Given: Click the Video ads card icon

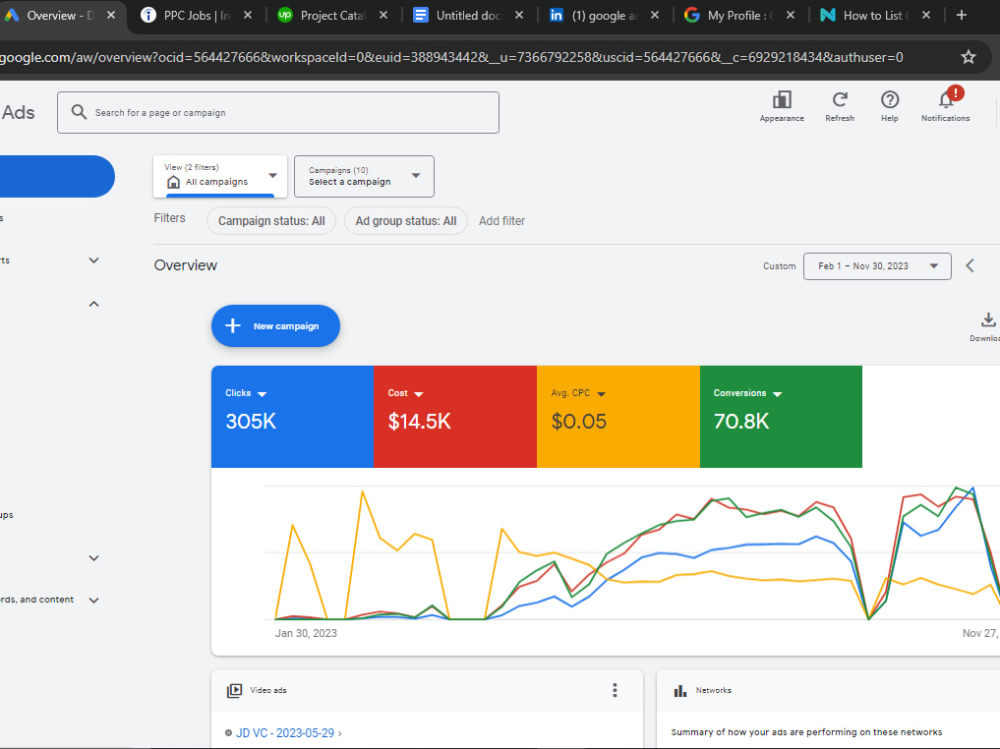Looking at the screenshot, I should pos(234,690).
